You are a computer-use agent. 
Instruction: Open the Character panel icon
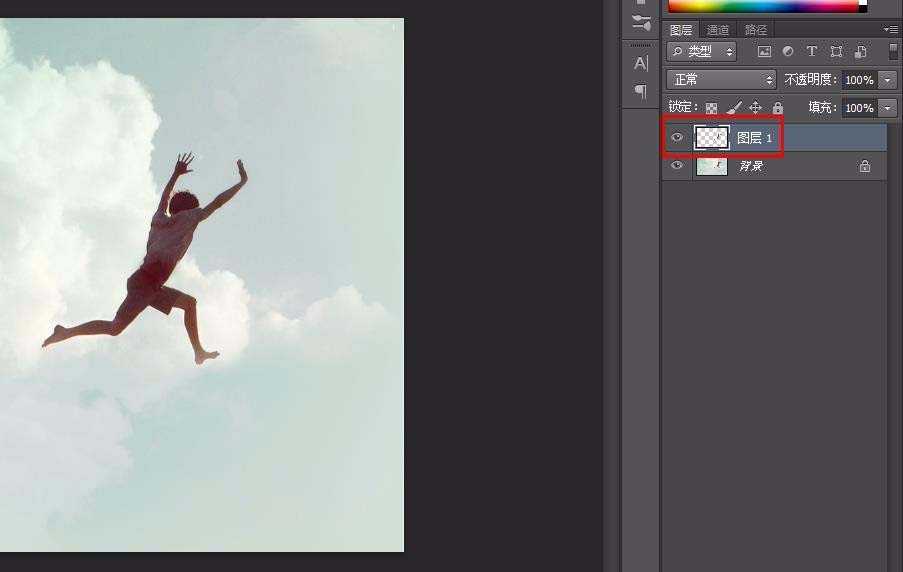pos(641,63)
